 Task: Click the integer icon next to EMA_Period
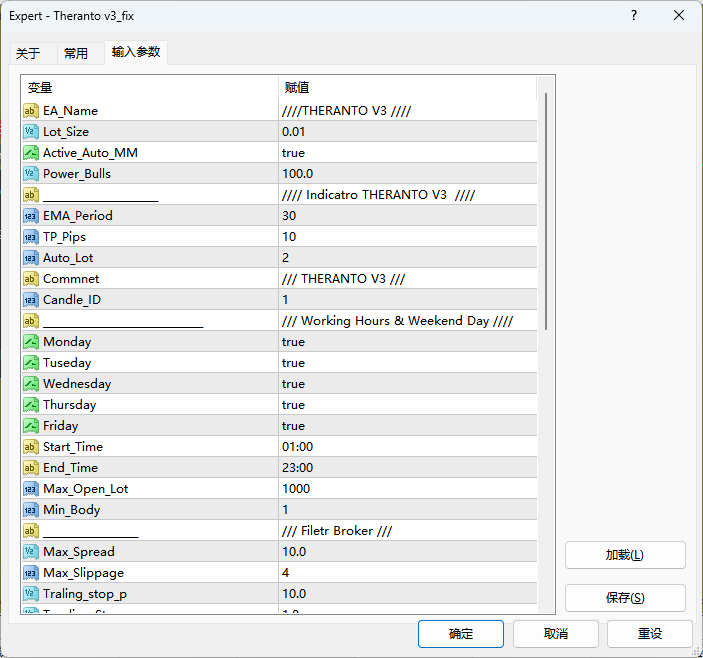pyautogui.click(x=31, y=216)
